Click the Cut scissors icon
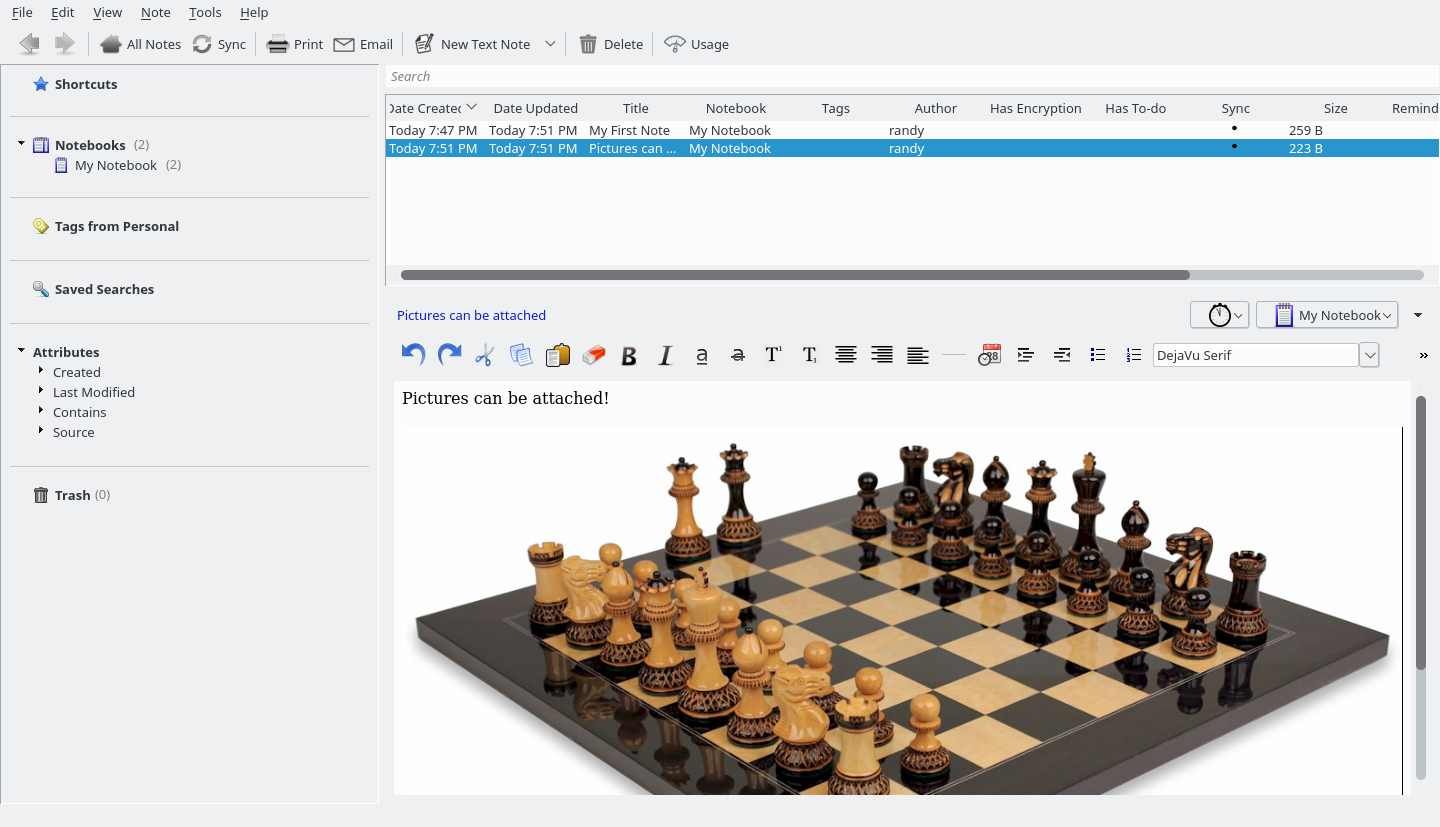The width and height of the screenshot is (1440, 827). click(x=485, y=354)
